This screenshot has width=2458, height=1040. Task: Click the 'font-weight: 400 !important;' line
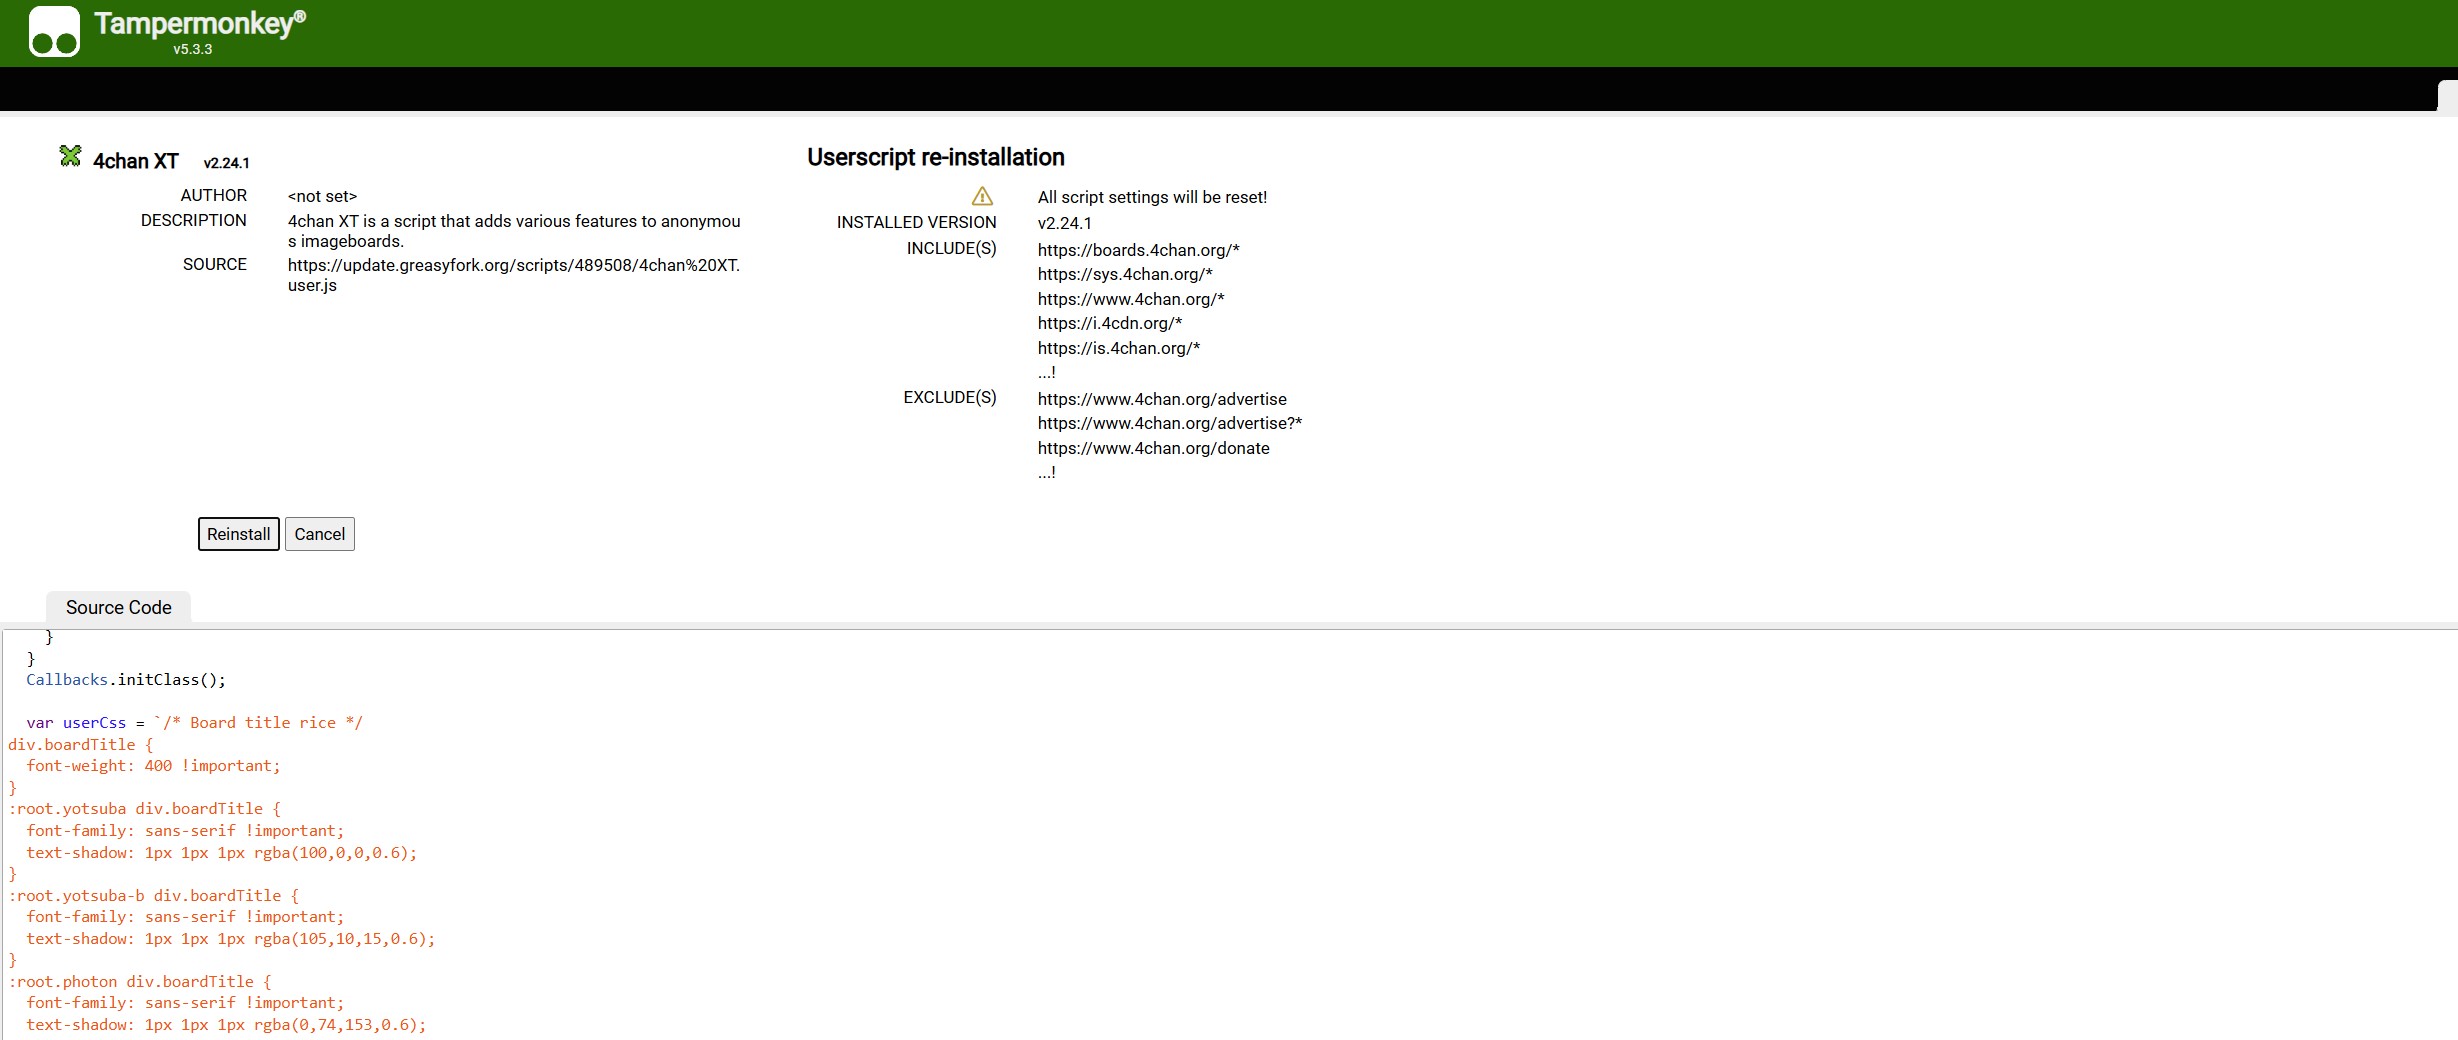pos(153,766)
